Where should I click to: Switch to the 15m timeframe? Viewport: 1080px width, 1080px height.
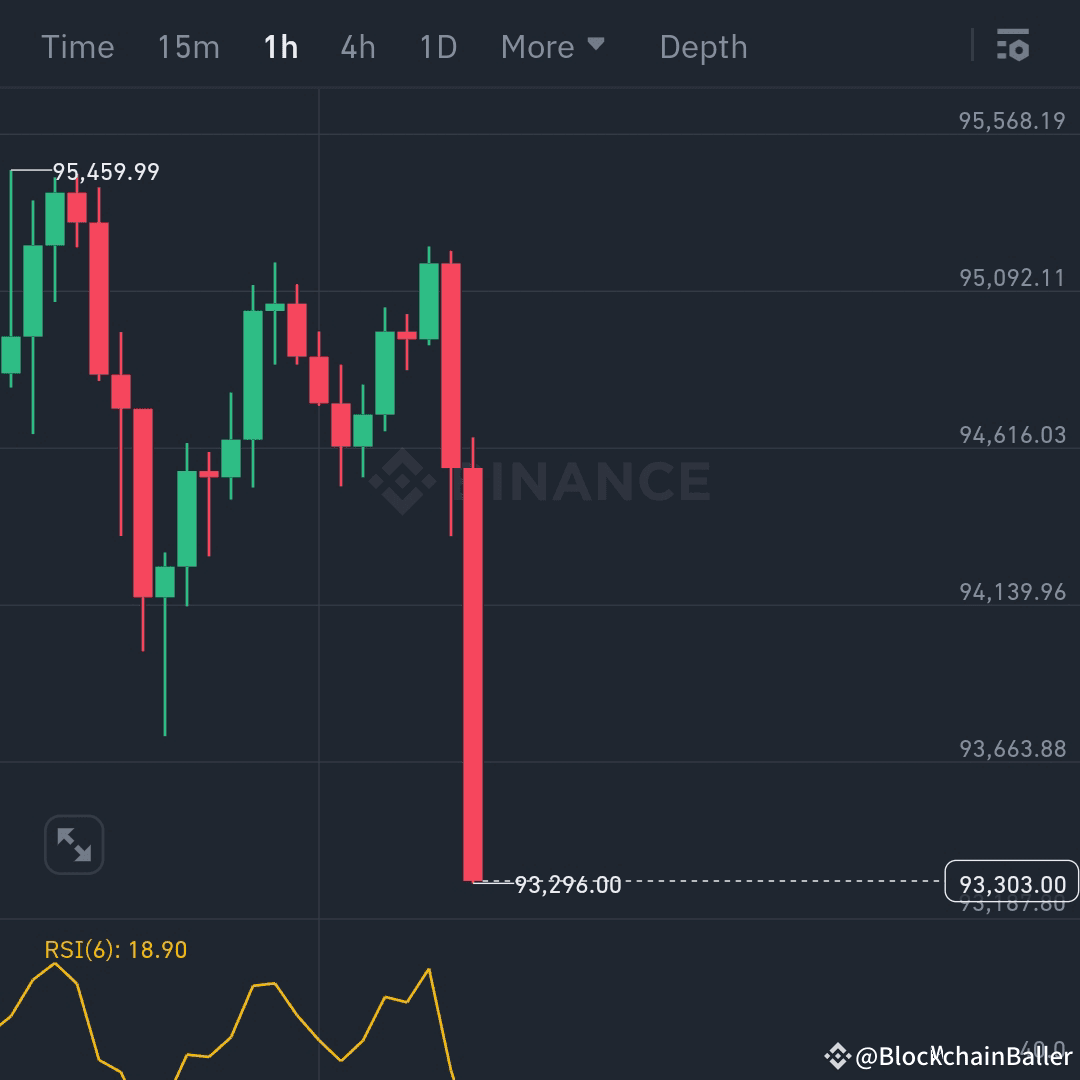188,46
